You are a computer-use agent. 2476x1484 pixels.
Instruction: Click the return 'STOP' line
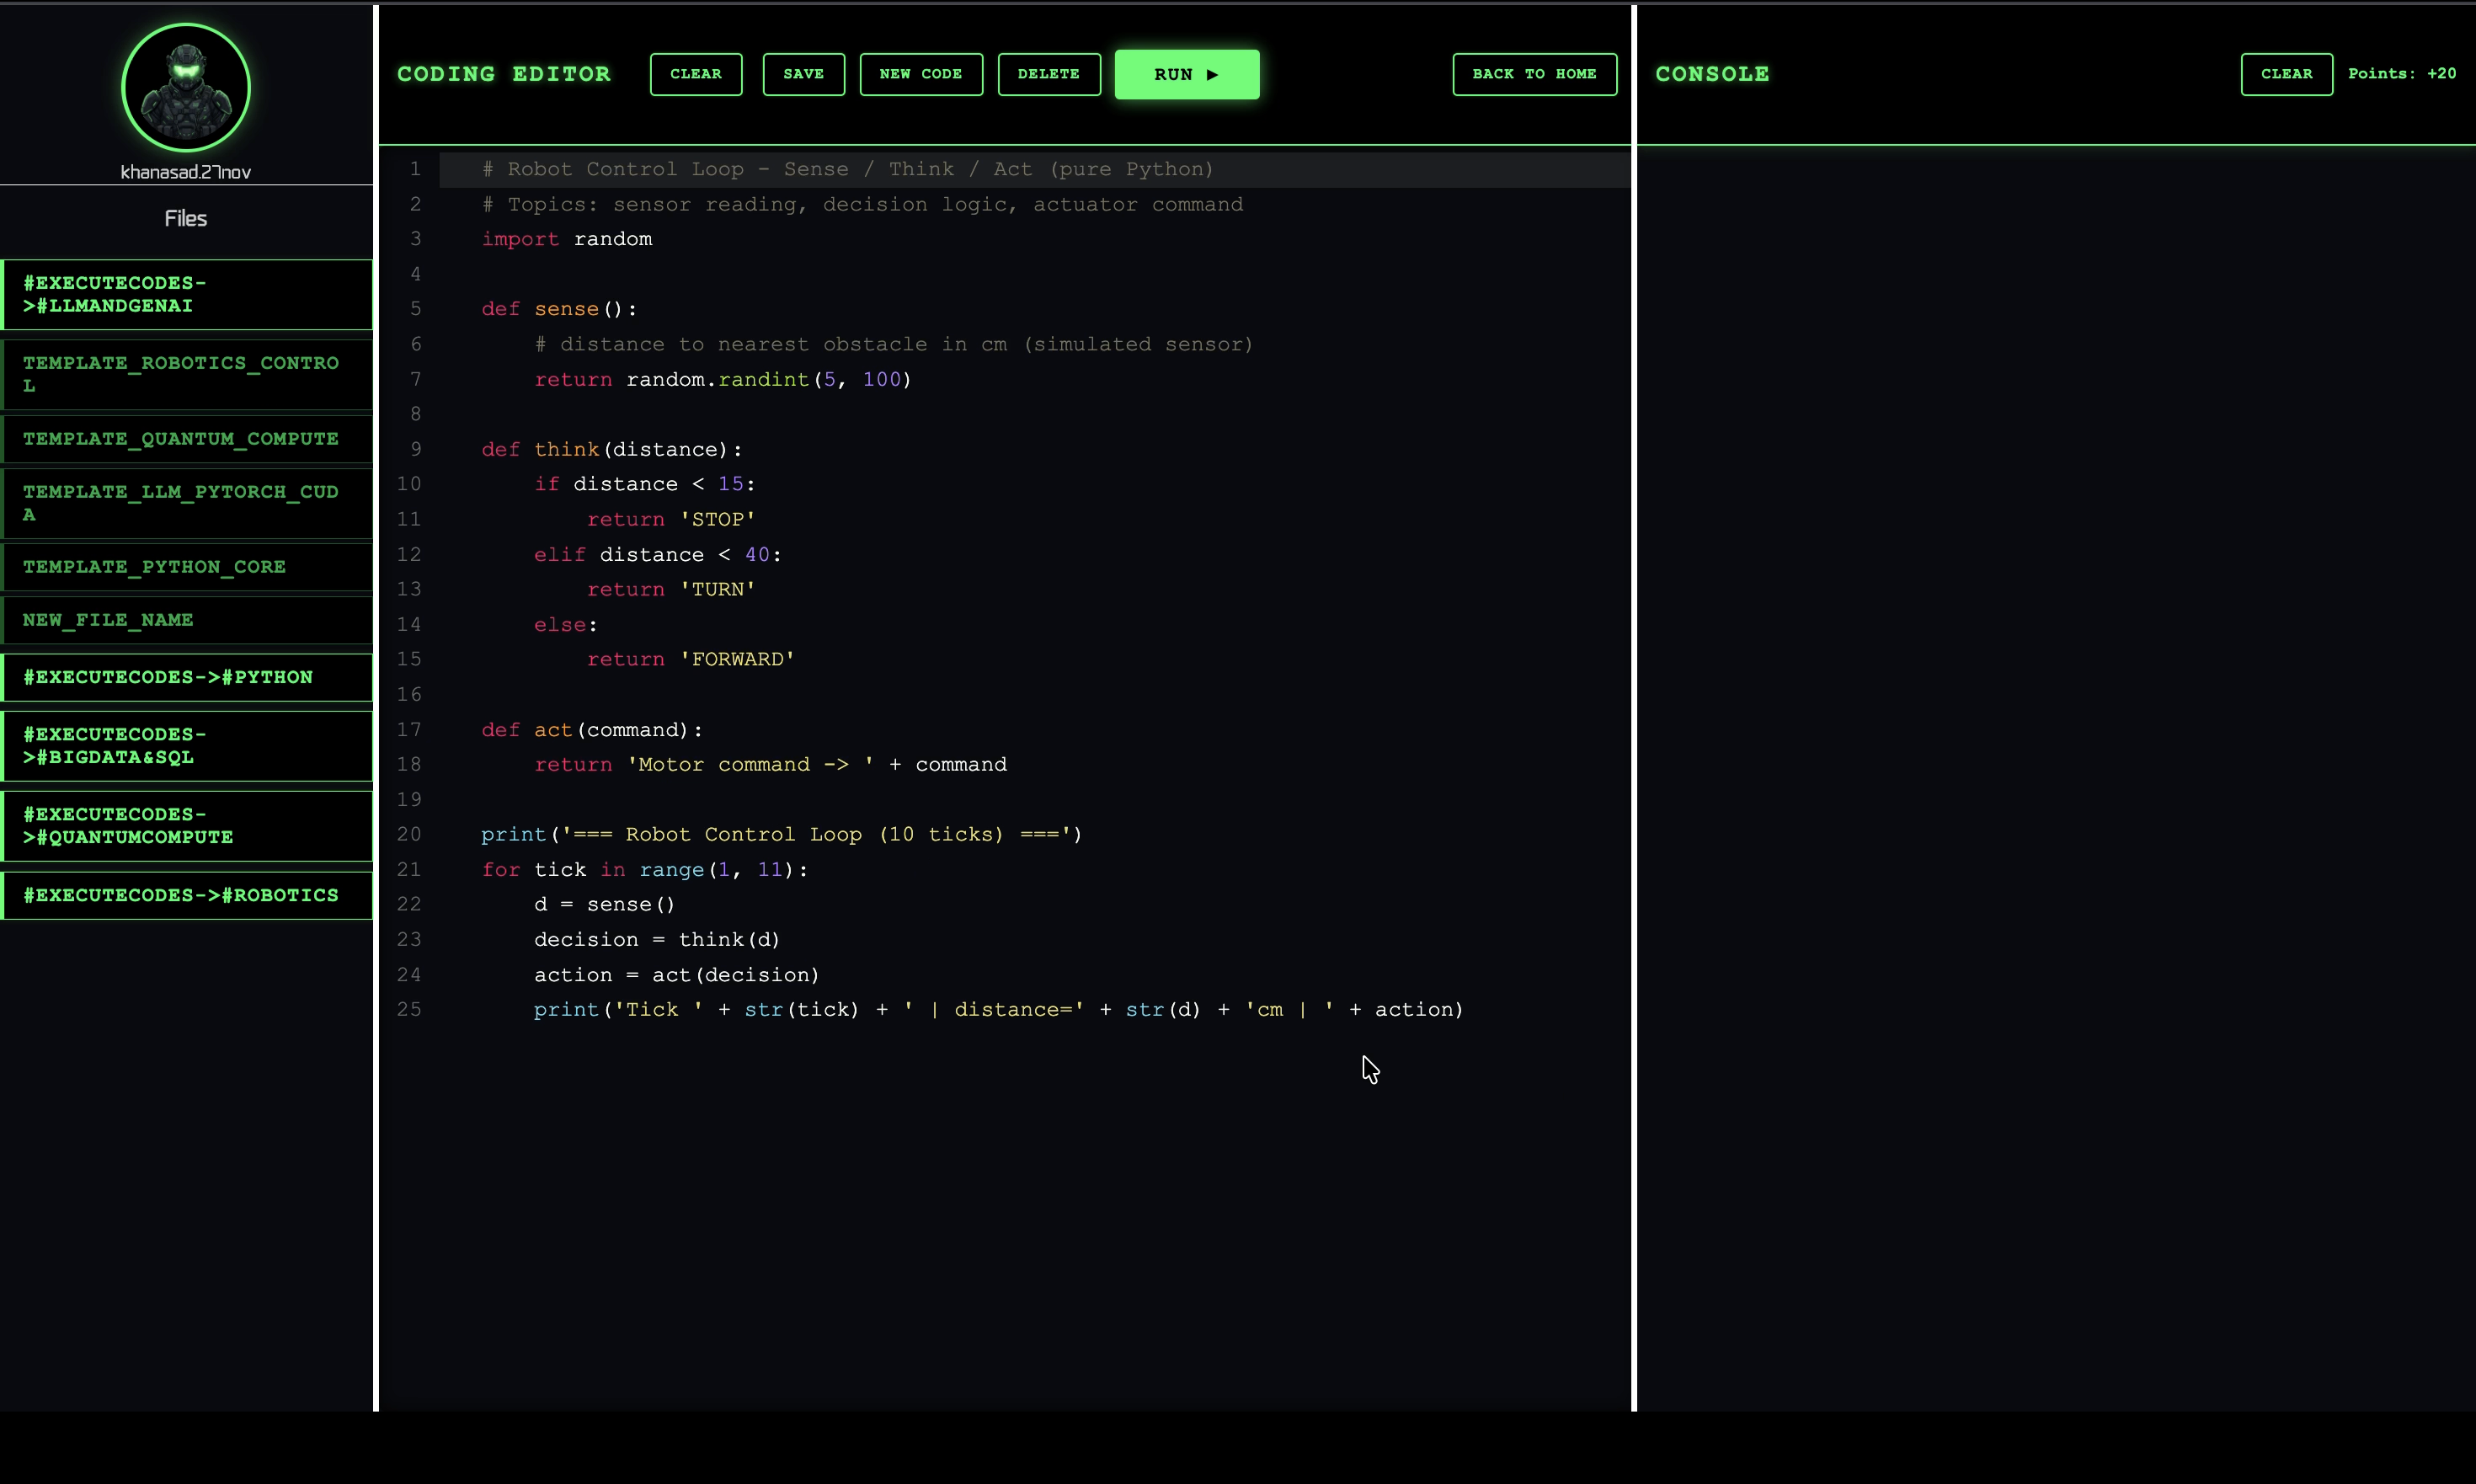tap(671, 519)
